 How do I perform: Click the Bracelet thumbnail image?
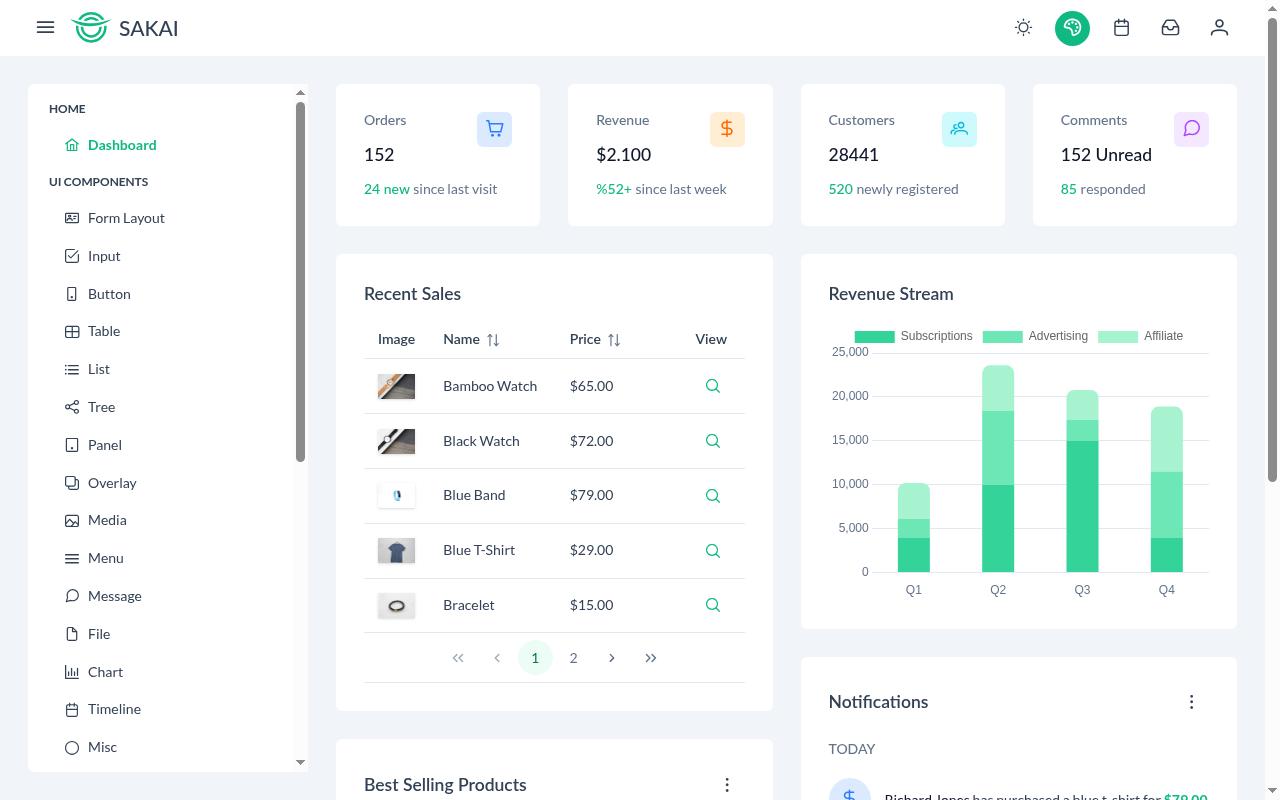click(x=396, y=605)
